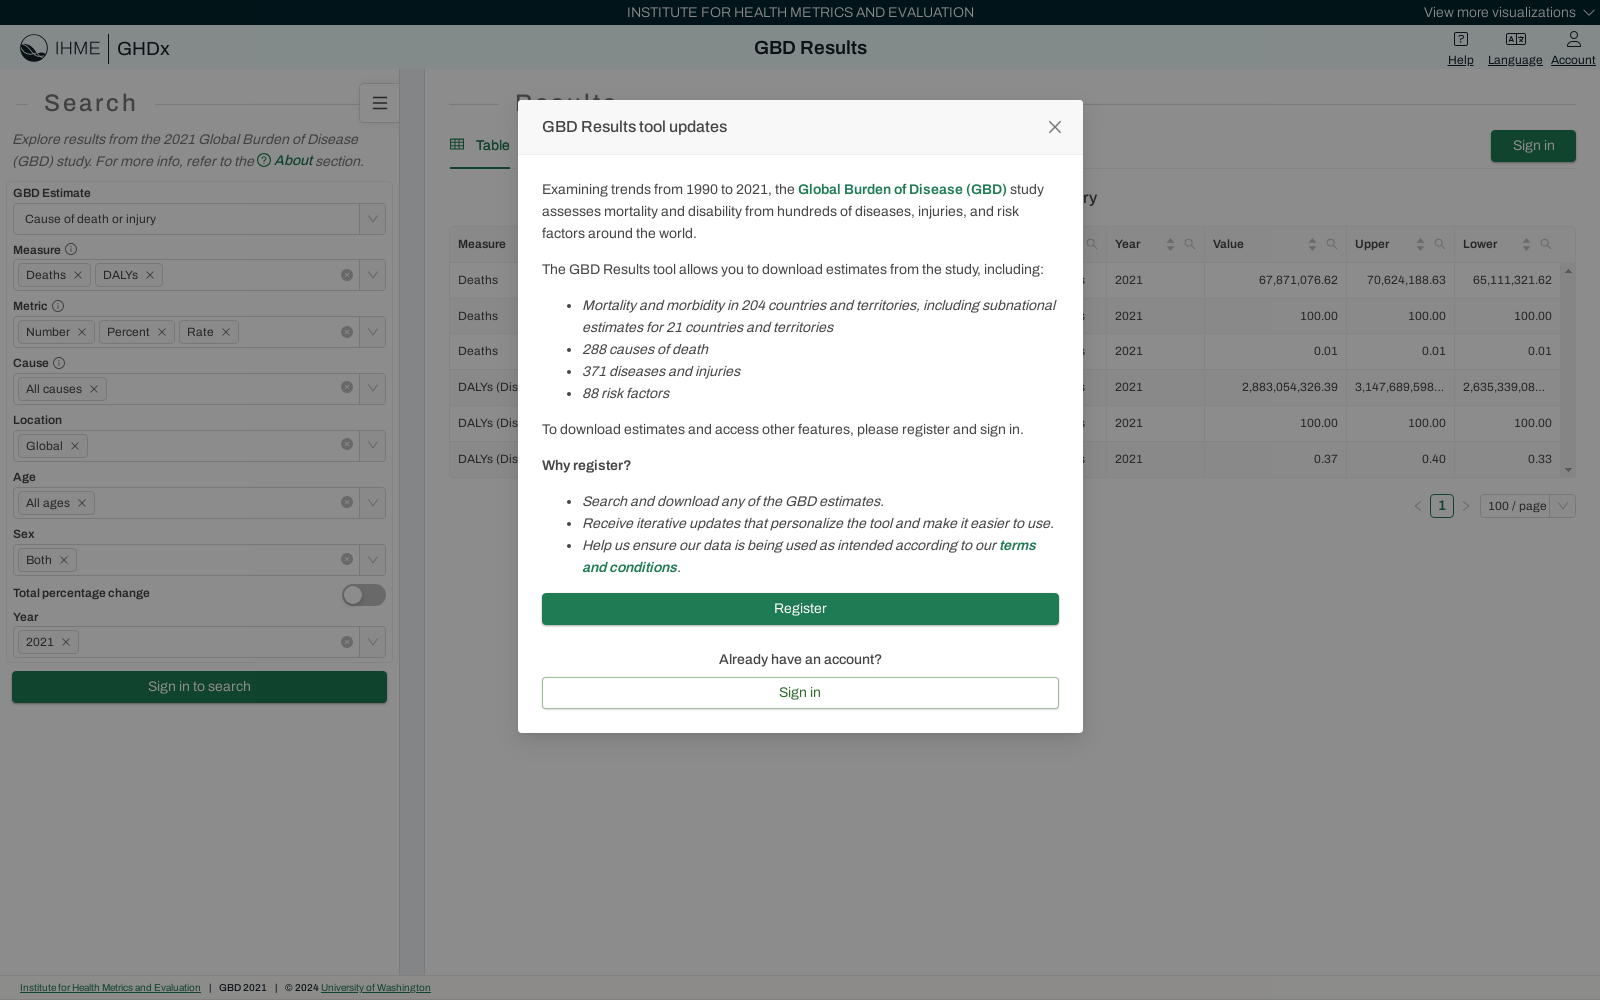The width and height of the screenshot is (1600, 1000).
Task: Clear all Measure selections
Action: pos(347,275)
